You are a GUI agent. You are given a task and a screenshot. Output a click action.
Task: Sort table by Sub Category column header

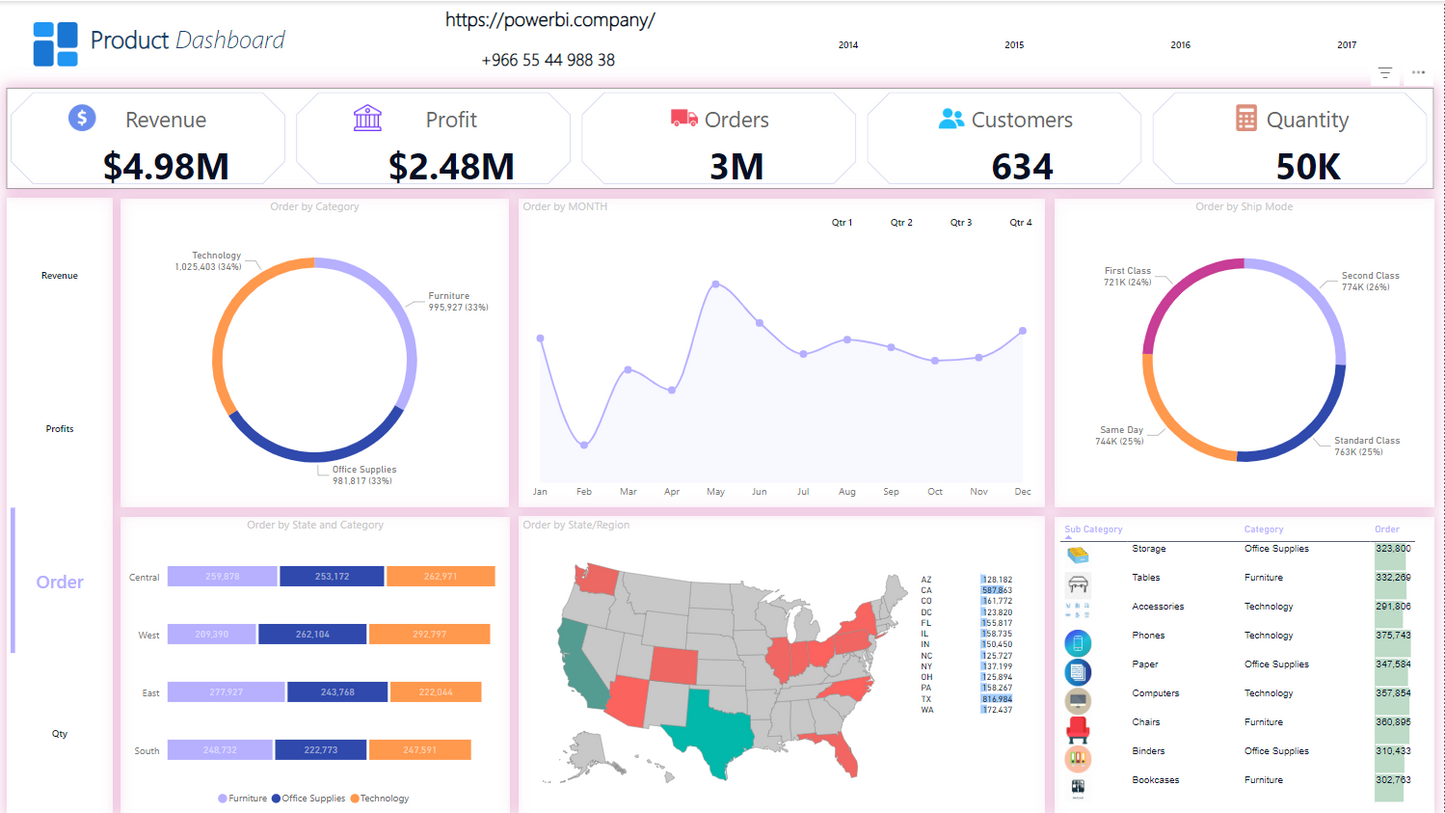[1093, 529]
